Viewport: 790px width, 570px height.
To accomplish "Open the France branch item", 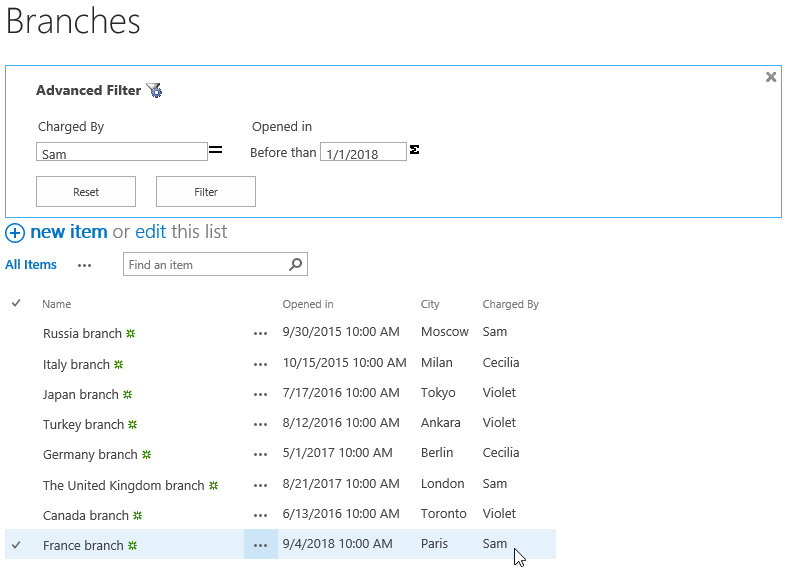I will click(83, 545).
